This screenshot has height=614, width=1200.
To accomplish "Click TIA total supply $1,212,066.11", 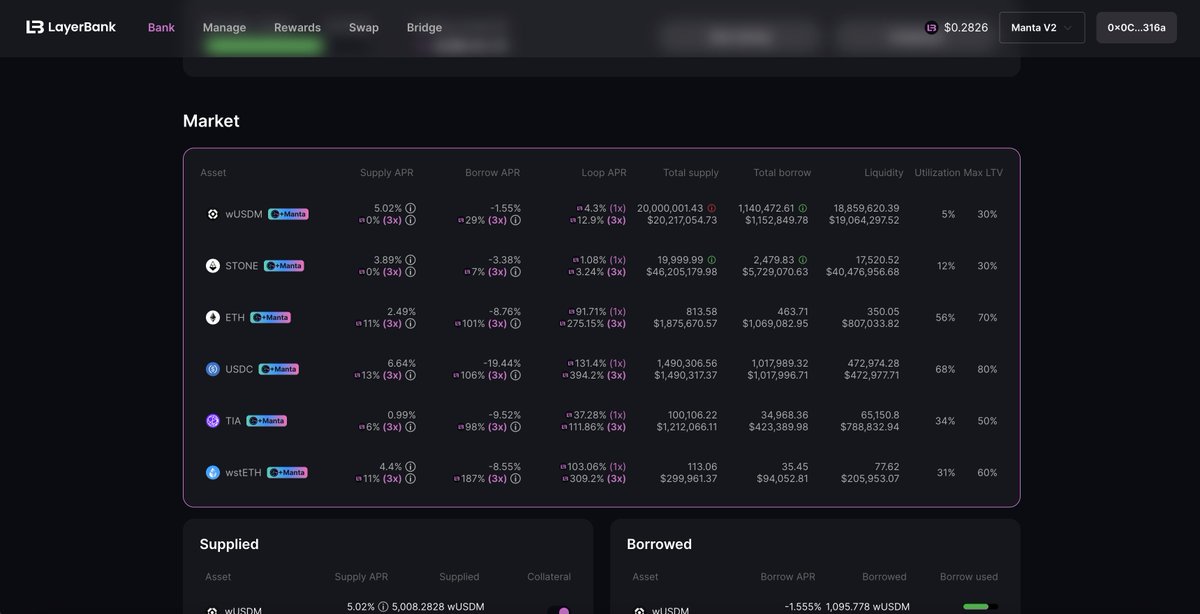I will (687, 427).
